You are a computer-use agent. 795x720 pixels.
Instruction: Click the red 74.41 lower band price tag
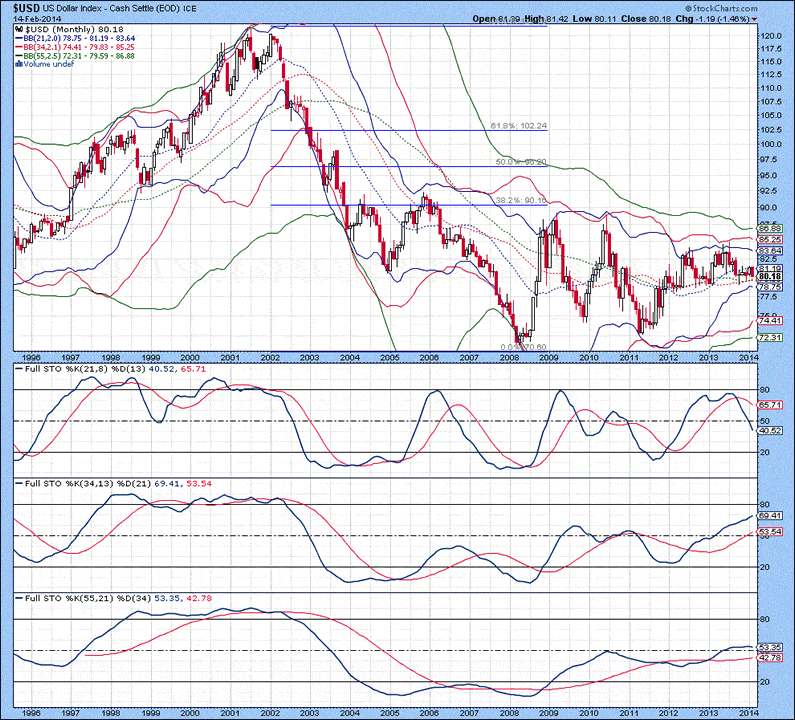pos(768,320)
